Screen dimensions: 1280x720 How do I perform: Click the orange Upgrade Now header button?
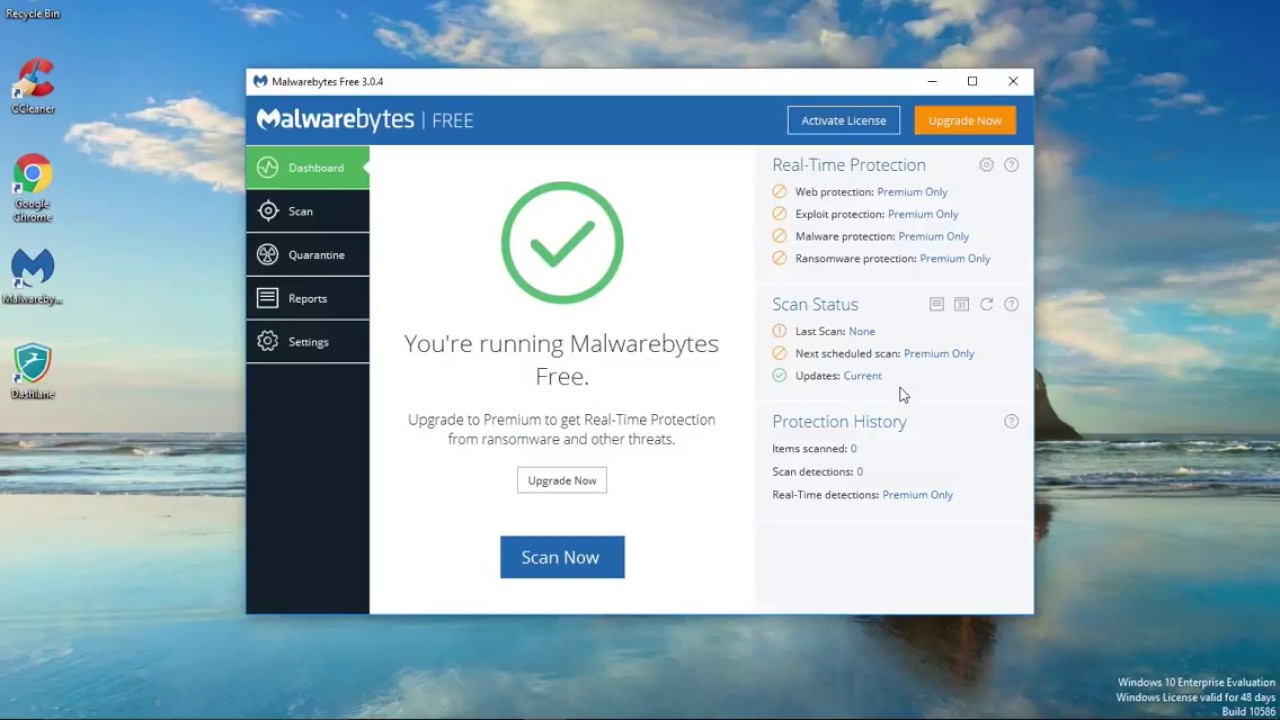click(965, 120)
